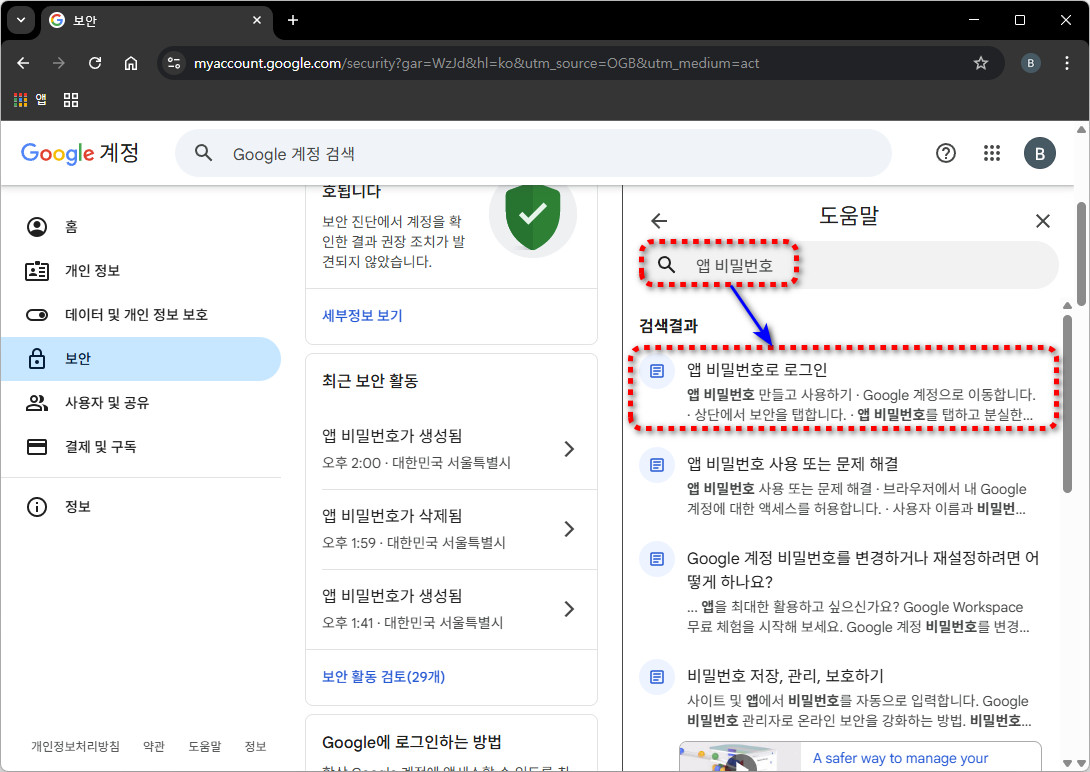1090x772 pixels.
Task: Click document icon beside 앱 비밀번호로 로그인
Action: click(x=656, y=370)
